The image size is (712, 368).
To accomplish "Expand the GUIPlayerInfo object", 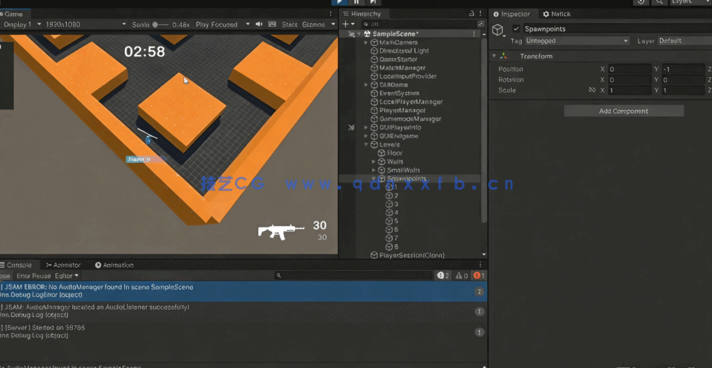I will [366, 128].
